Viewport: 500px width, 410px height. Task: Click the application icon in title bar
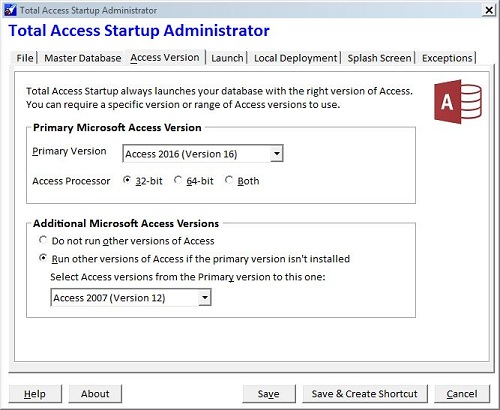point(10,10)
